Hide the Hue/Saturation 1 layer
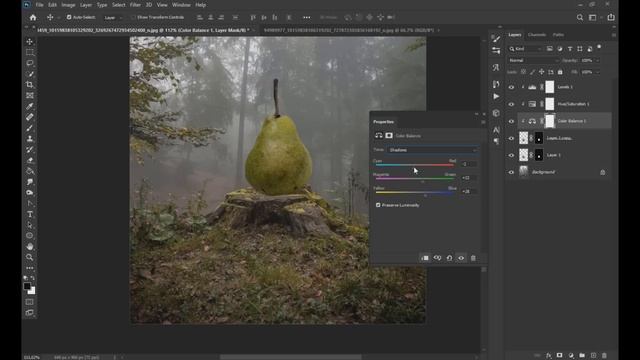 click(x=511, y=104)
